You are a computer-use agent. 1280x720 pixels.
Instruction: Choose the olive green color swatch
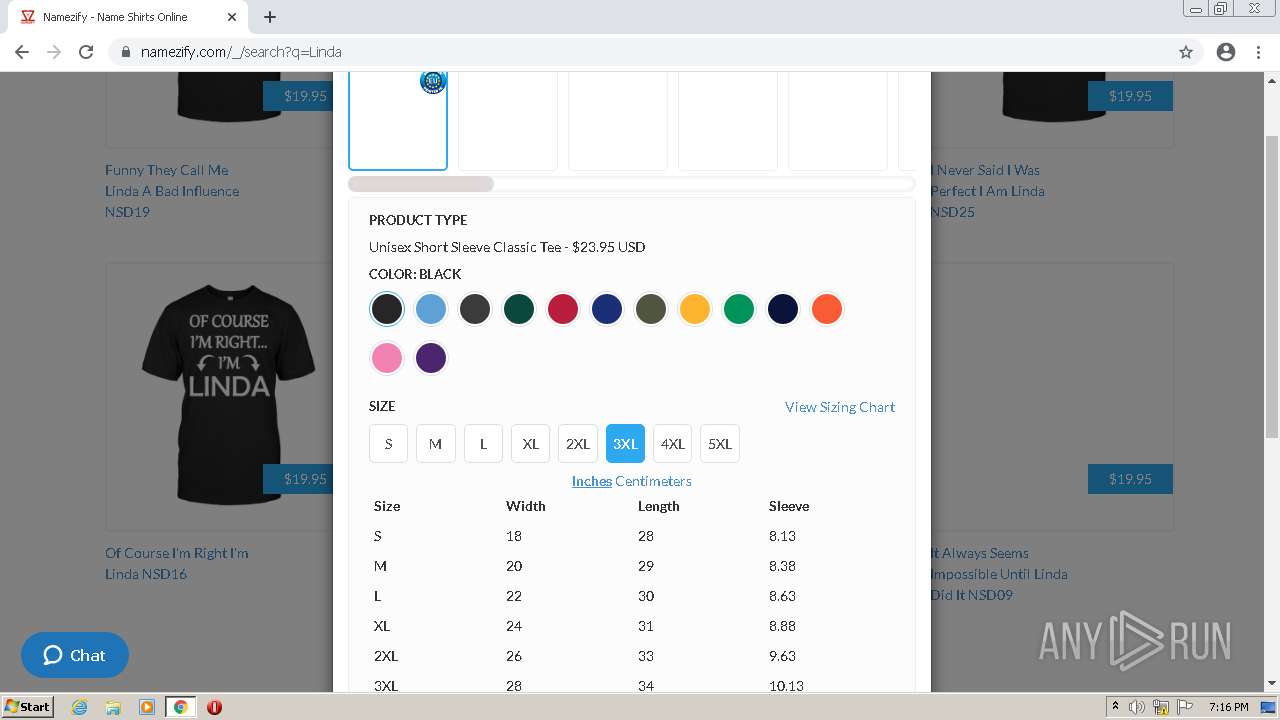click(651, 309)
